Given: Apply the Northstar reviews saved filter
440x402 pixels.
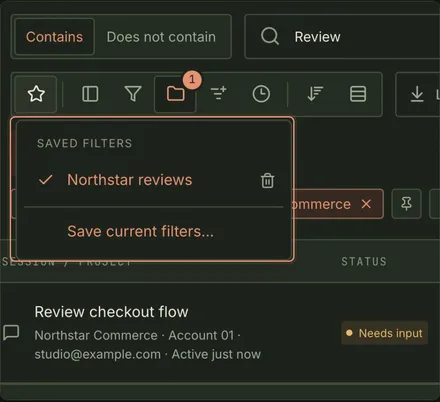Looking at the screenshot, I should pyautogui.click(x=129, y=180).
